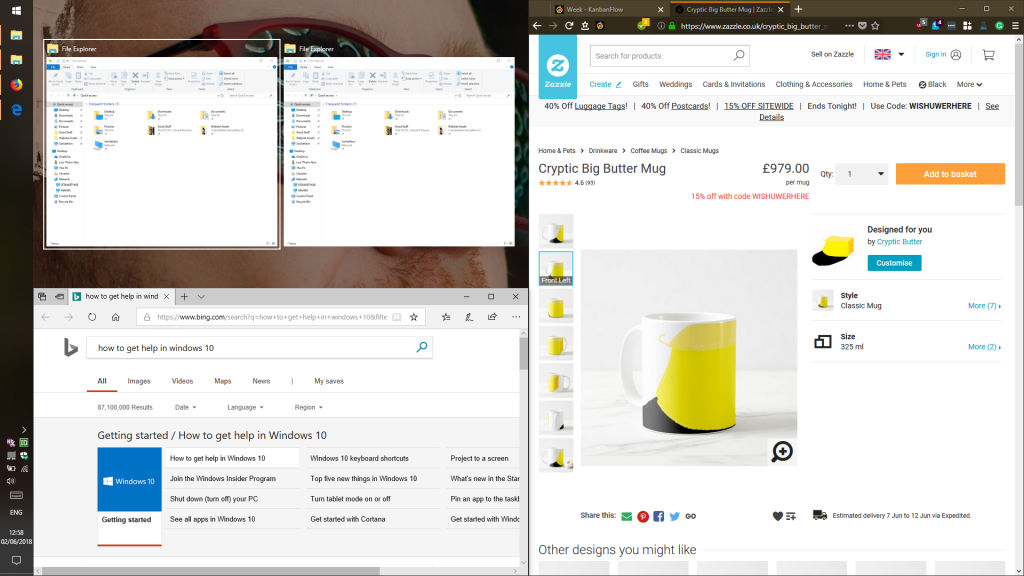Click Sign in on Zazzle
The height and width of the screenshot is (576, 1024).
943,54
